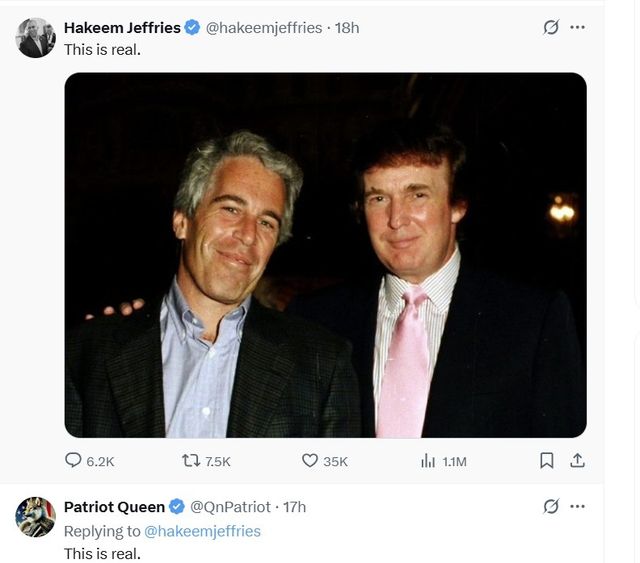This screenshot has height=563, width=640.
Task: Click the 17h timestamp on the reply
Action: click(294, 507)
